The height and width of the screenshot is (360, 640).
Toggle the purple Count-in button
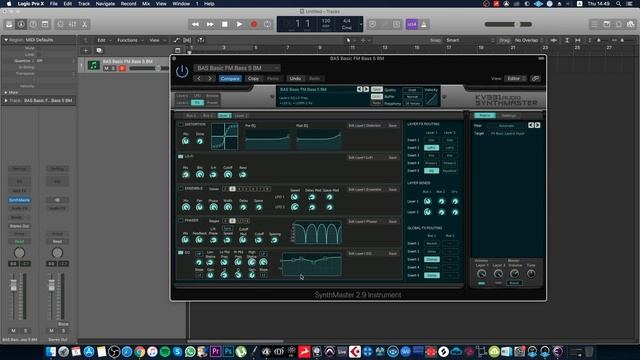pos(411,24)
